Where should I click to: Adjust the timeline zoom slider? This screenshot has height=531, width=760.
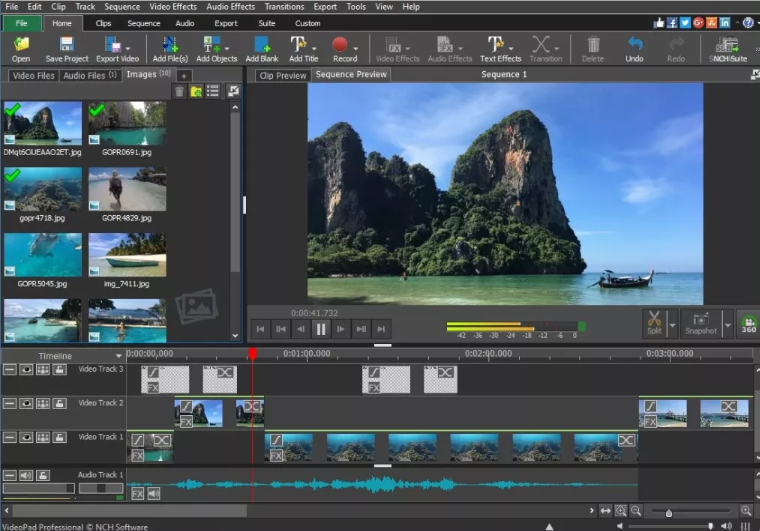pyautogui.click(x=669, y=512)
